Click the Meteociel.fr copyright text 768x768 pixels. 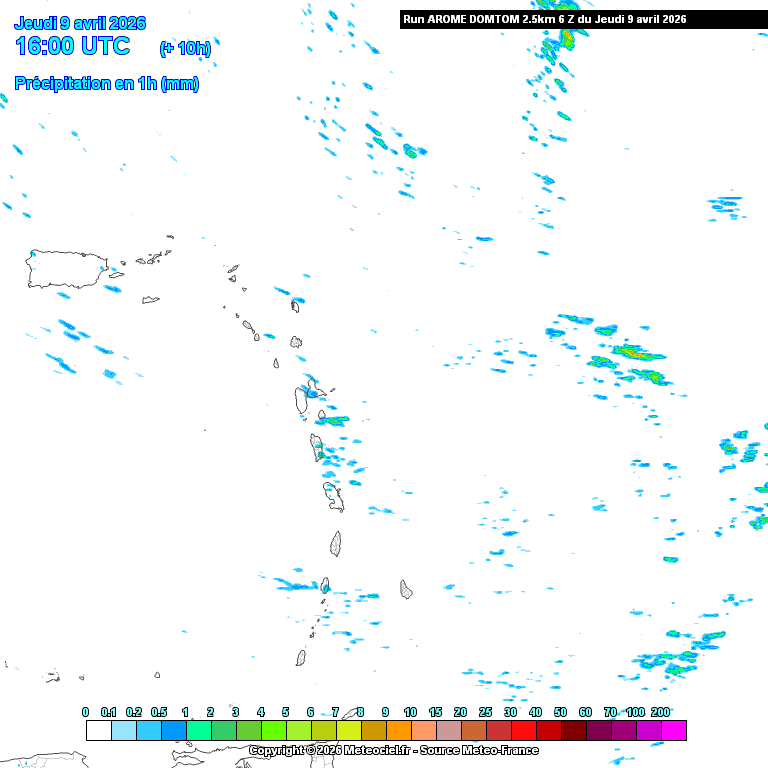tap(393, 750)
